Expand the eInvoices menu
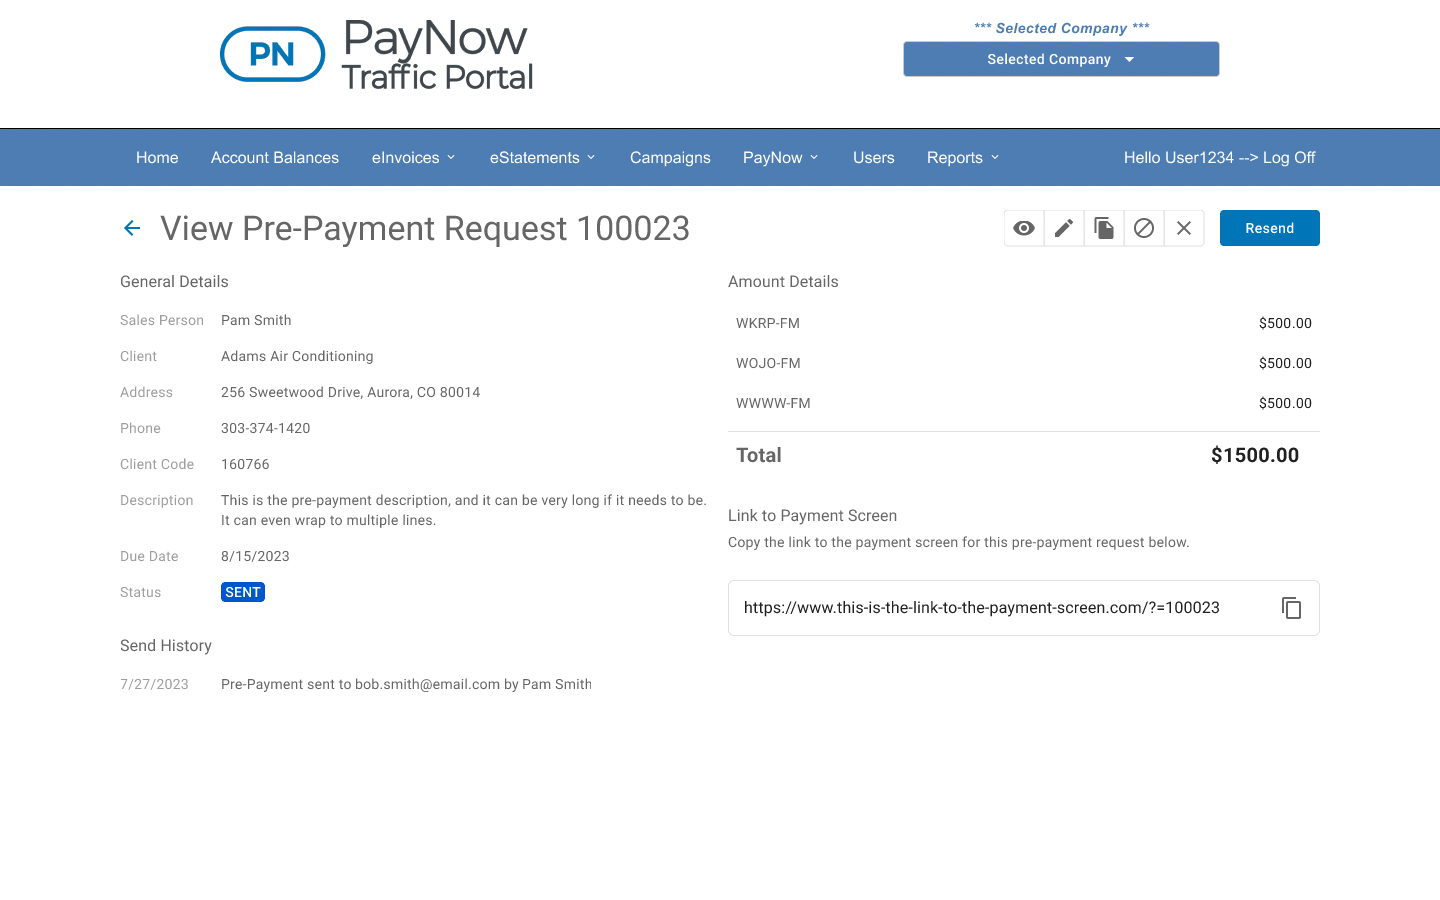Image resolution: width=1440 pixels, height=900 pixels. point(414,158)
